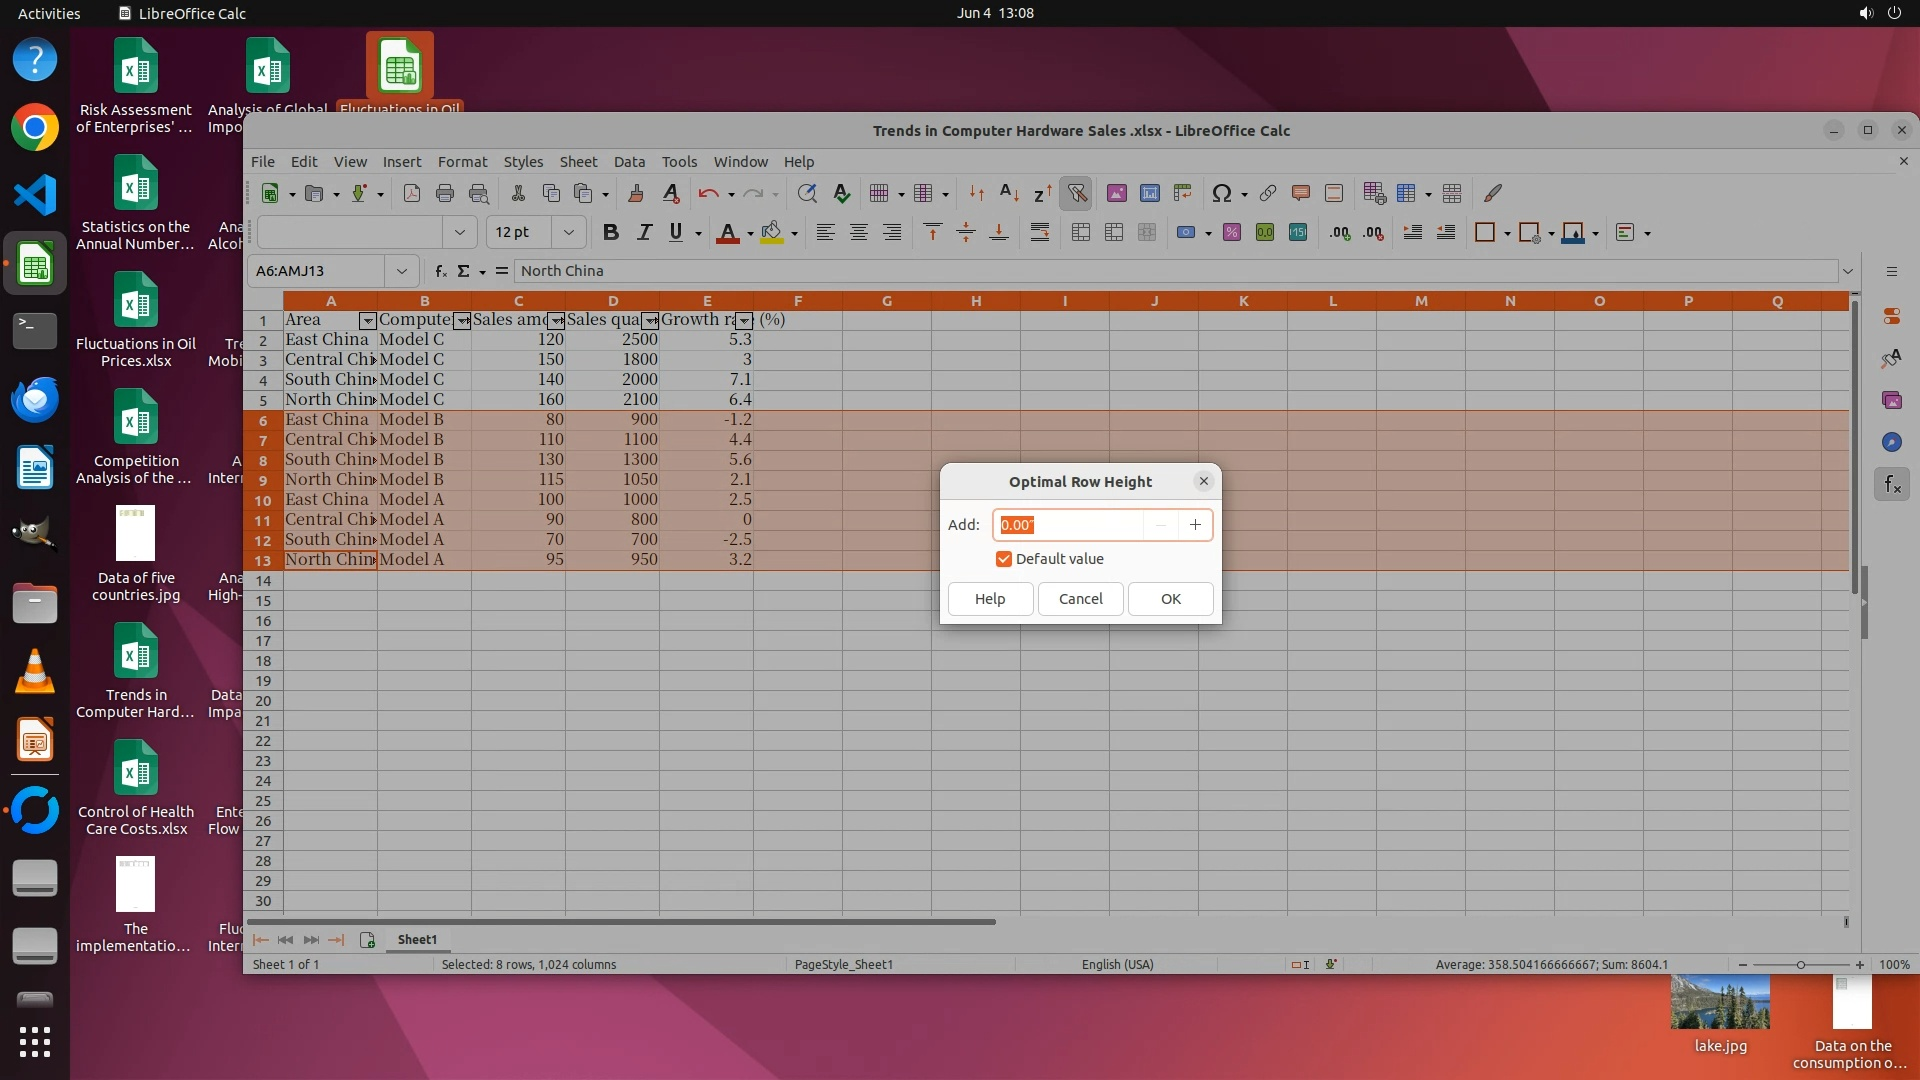Image resolution: width=1920 pixels, height=1080 pixels.
Task: Toggle Wrap Text formatting
Action: tap(1040, 233)
